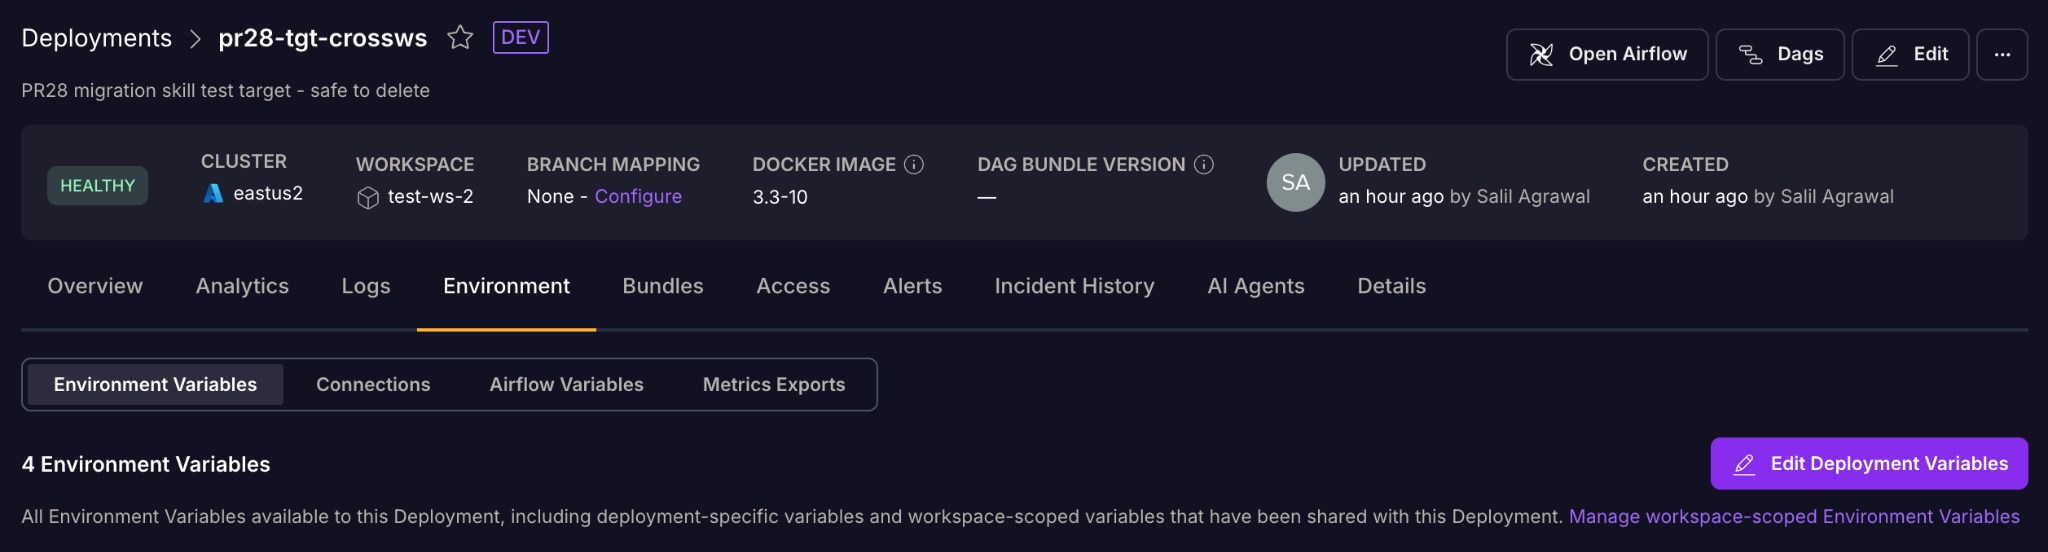Click the DEV badge
Viewport: 2048px width, 552px height.
(520, 38)
